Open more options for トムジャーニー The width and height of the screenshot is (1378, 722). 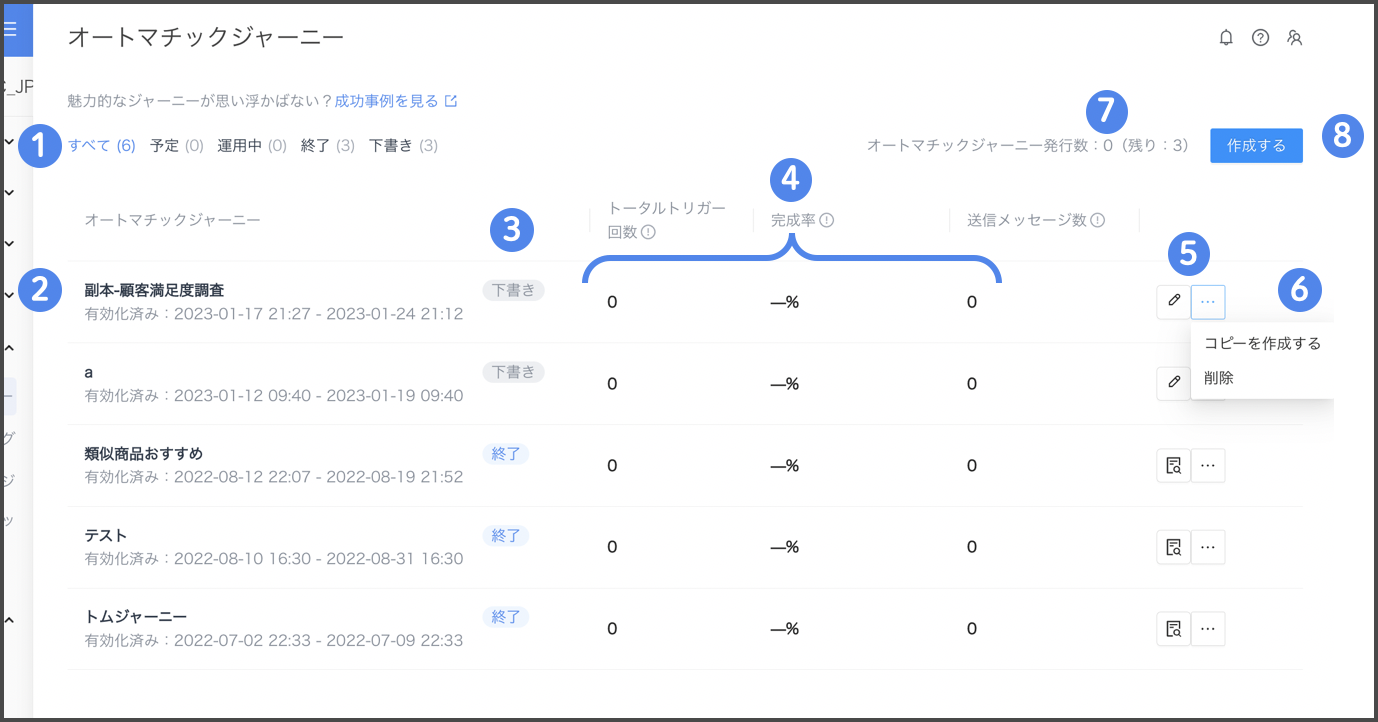point(1208,629)
